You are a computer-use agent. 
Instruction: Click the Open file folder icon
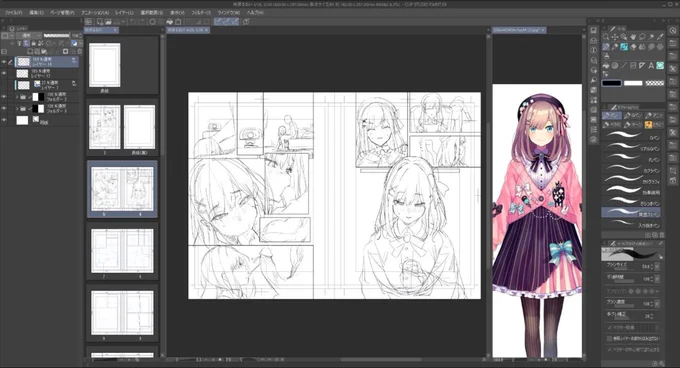(x=108, y=21)
